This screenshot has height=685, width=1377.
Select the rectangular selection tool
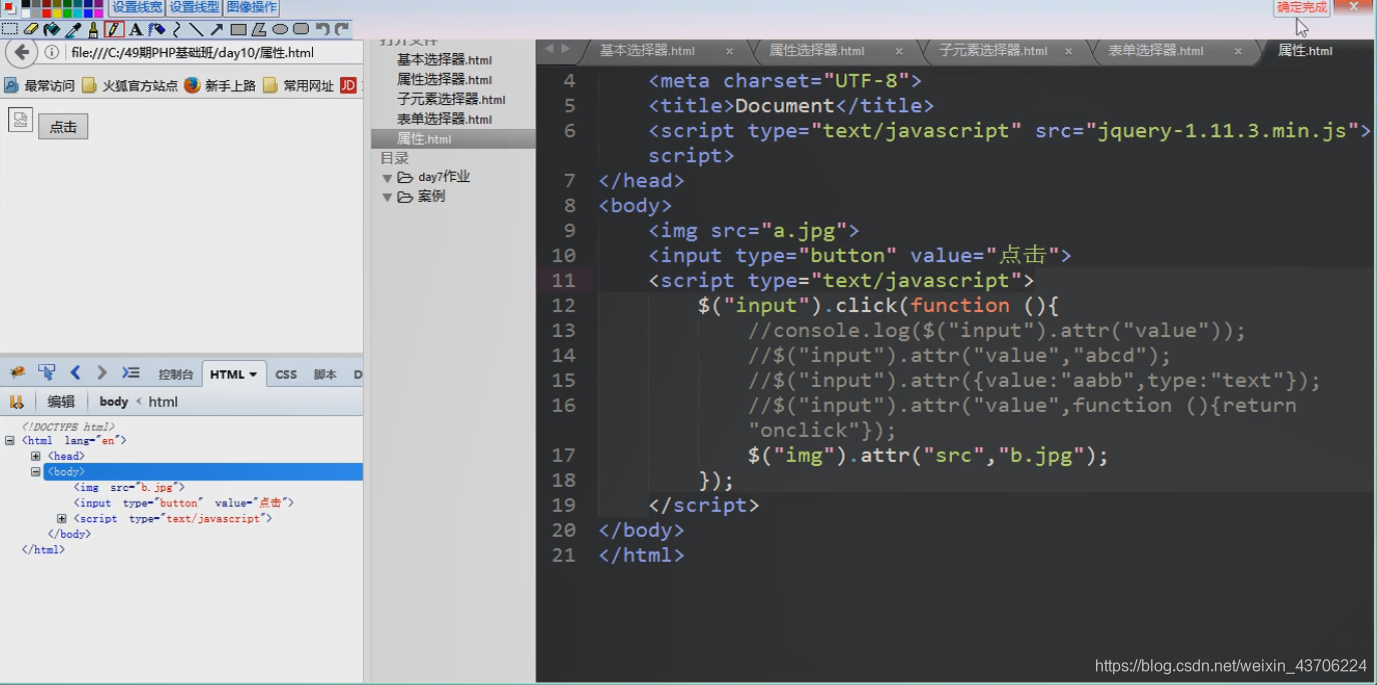10,29
